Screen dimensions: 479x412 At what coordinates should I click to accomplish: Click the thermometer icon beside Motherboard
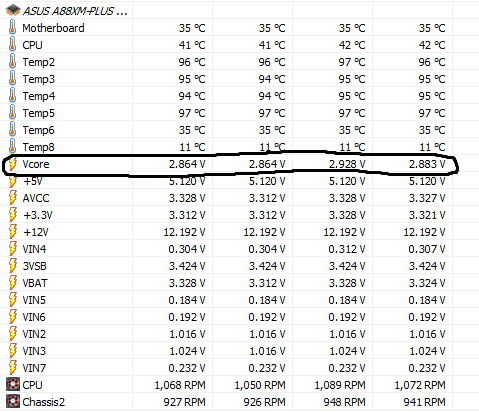[12, 28]
